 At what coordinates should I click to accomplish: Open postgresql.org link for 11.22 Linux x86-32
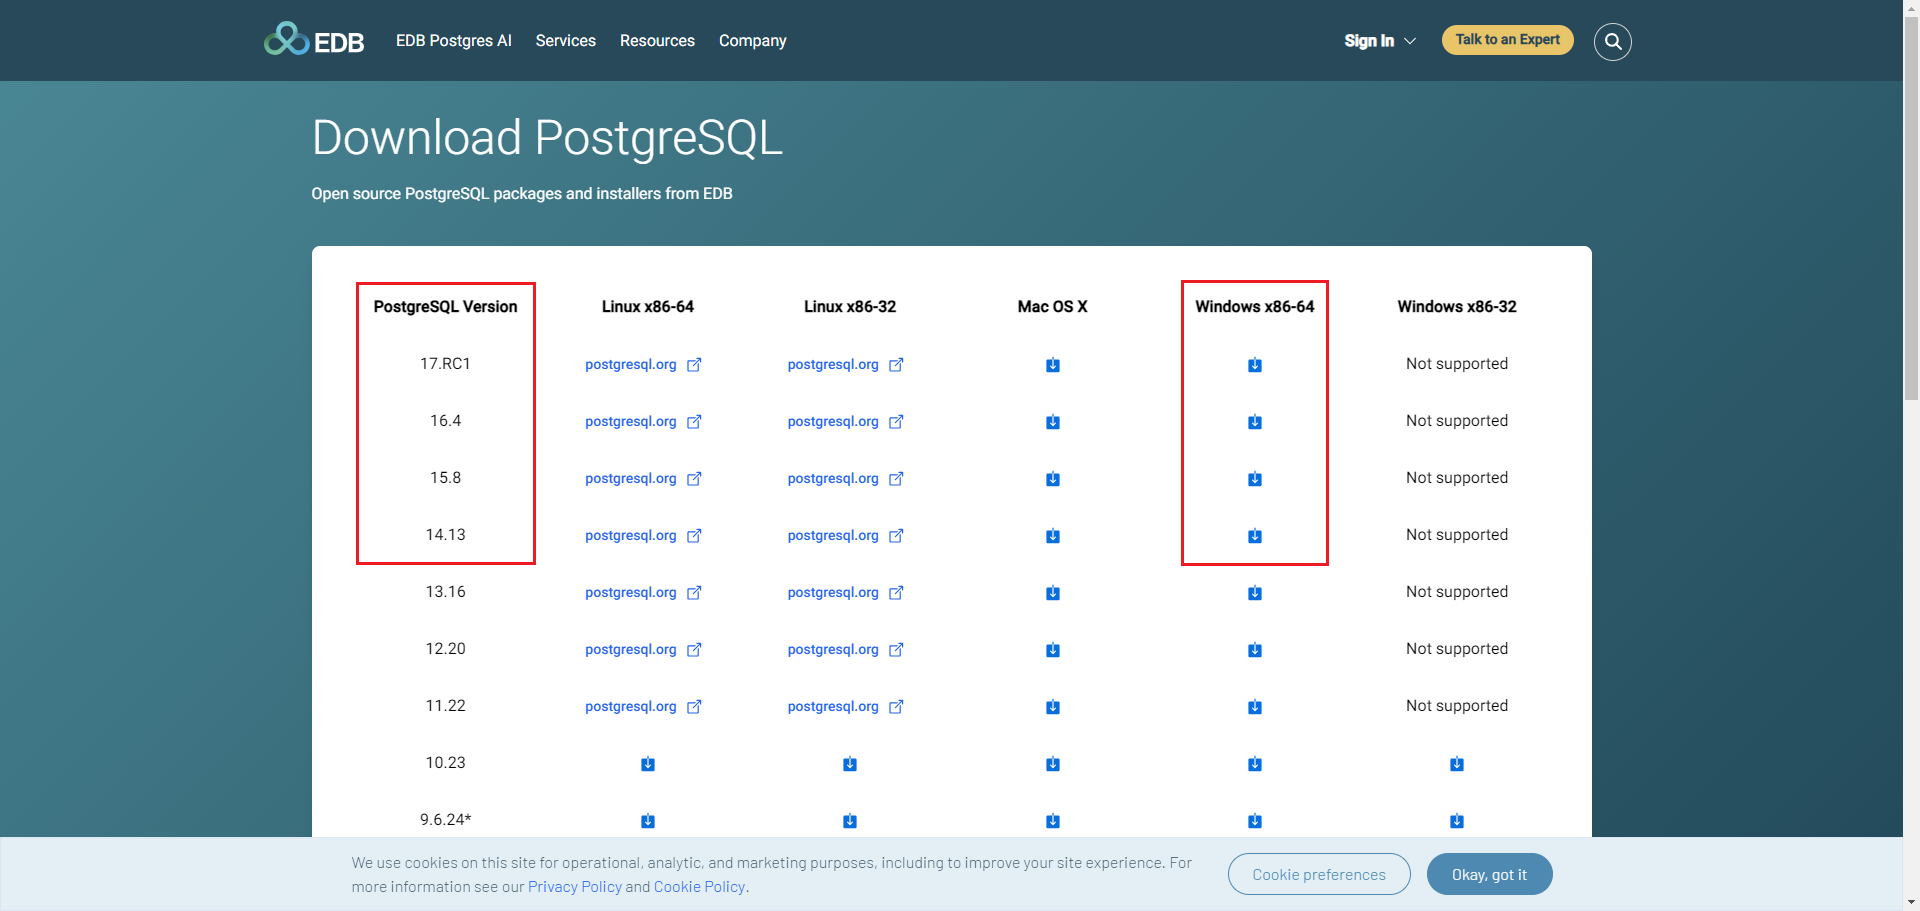coord(845,707)
